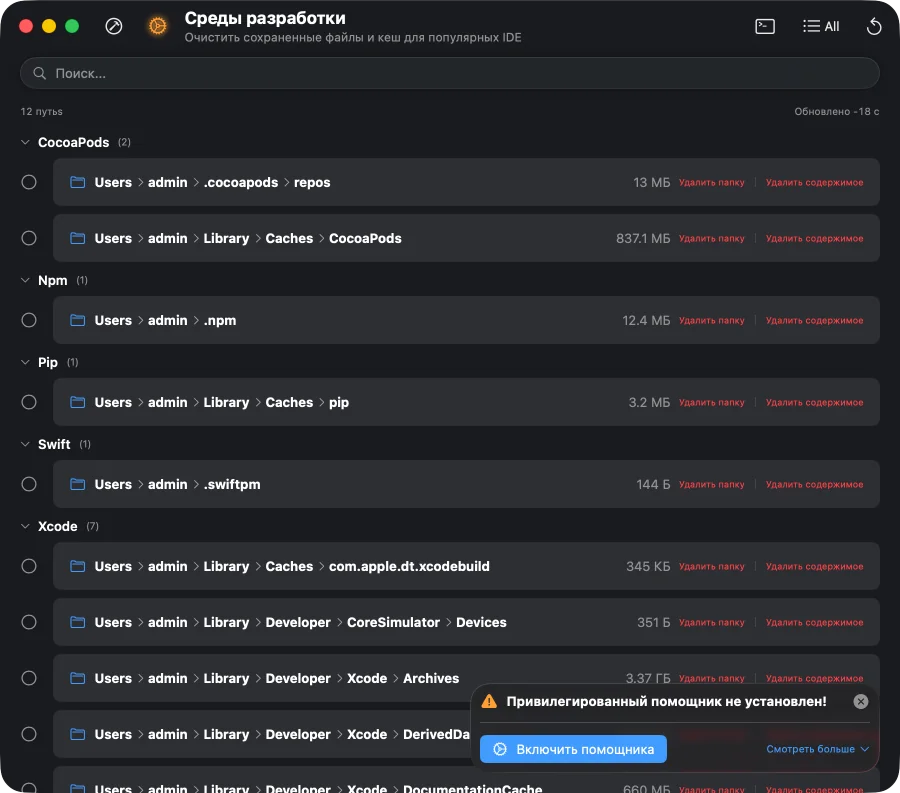The image size is (900, 793).
Task: Click Удалить содержимое for com.apple.dt.xcodebuild
Action: pyautogui.click(x=814, y=566)
